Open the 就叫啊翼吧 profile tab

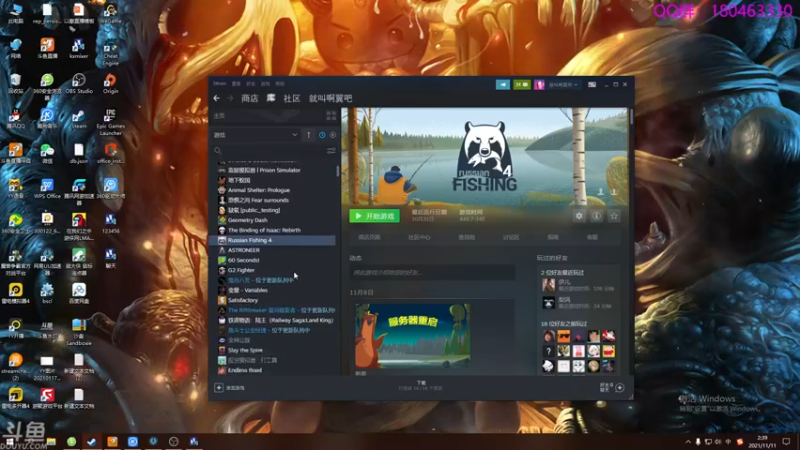[331, 98]
